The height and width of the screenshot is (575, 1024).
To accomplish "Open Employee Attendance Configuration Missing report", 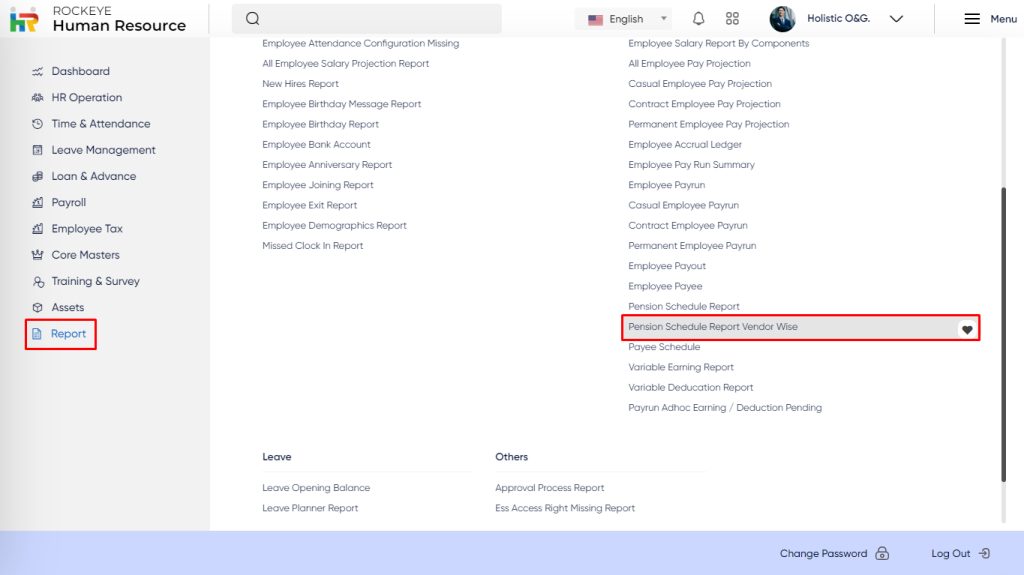I will click(360, 43).
